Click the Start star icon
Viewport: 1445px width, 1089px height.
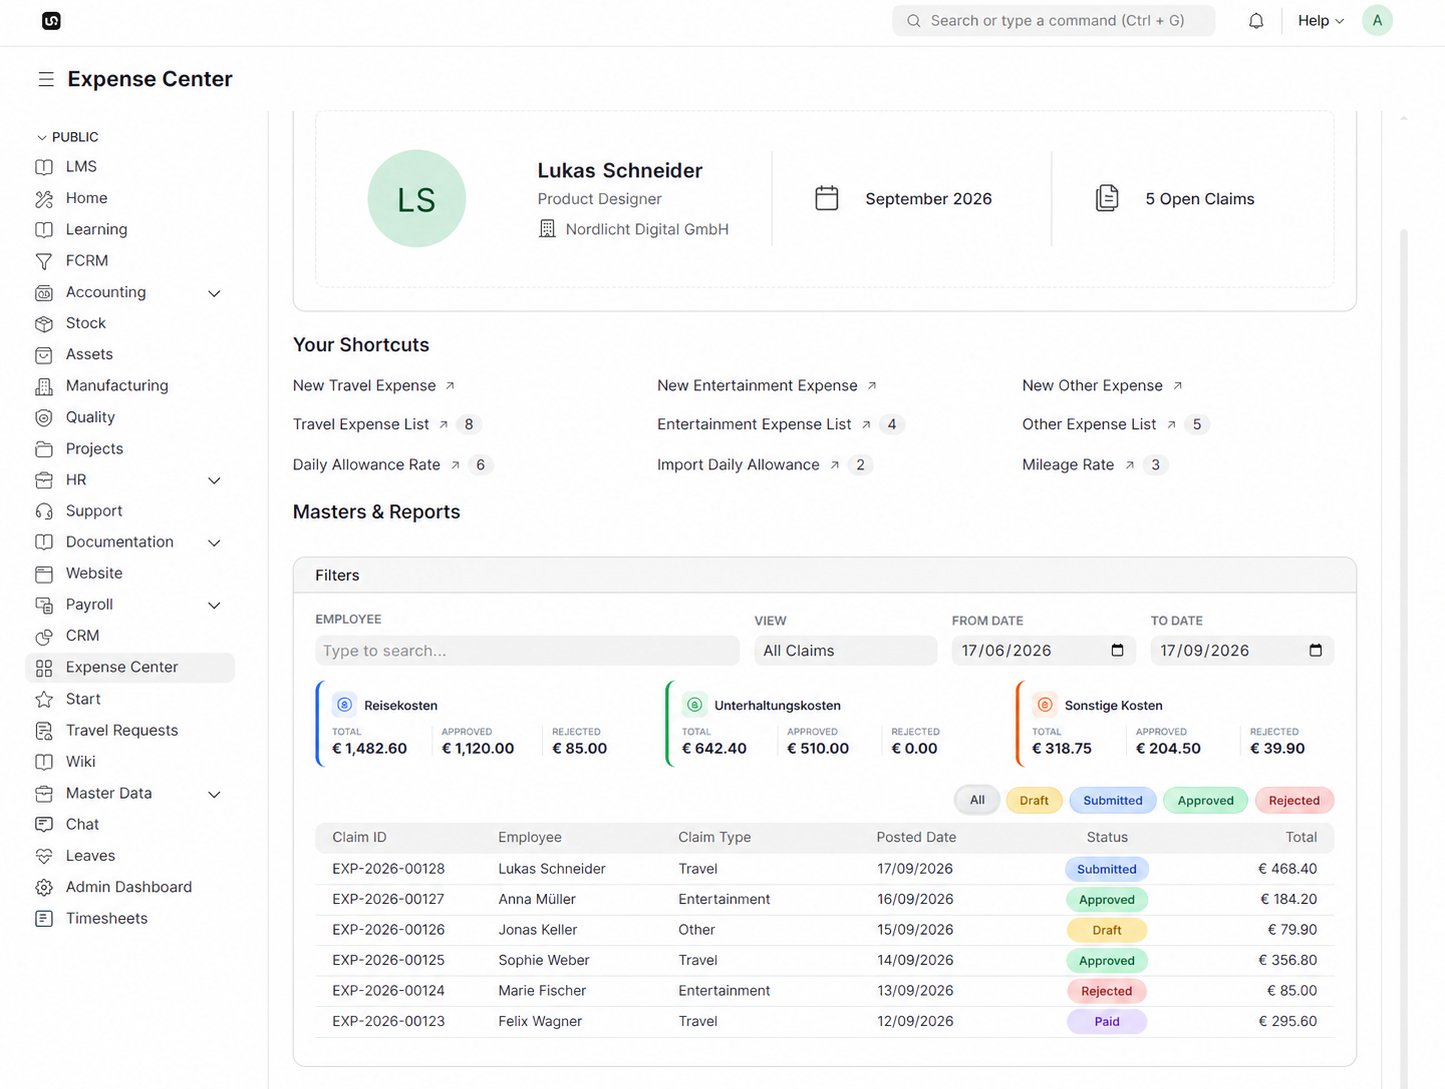click(x=44, y=699)
